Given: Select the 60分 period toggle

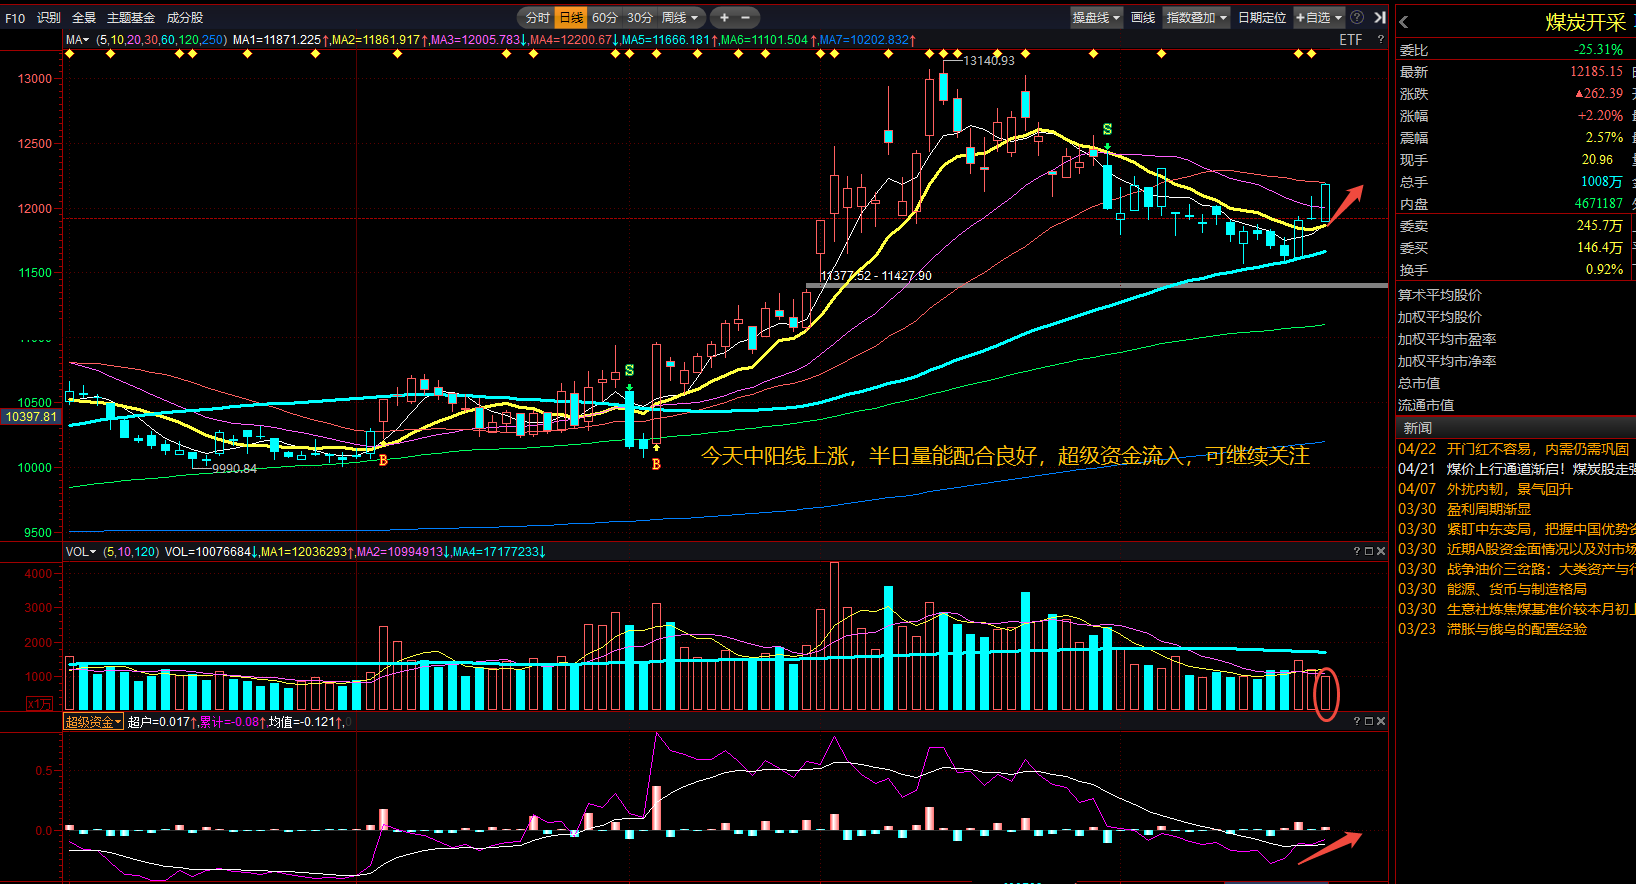Looking at the screenshot, I should coord(604,18).
